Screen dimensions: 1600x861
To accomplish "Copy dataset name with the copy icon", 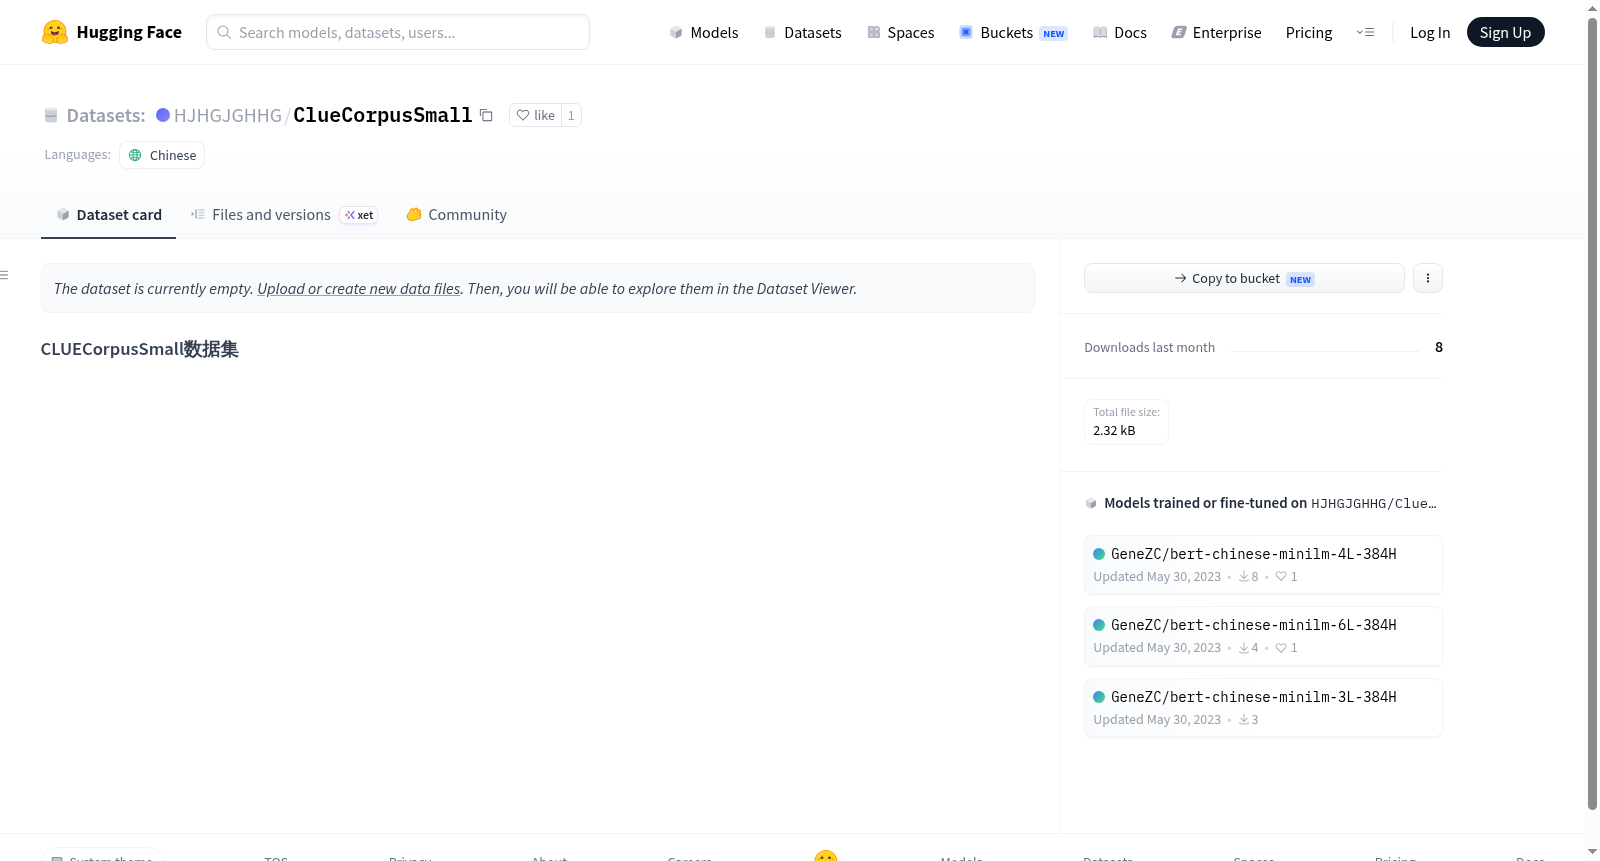I will pos(486,115).
